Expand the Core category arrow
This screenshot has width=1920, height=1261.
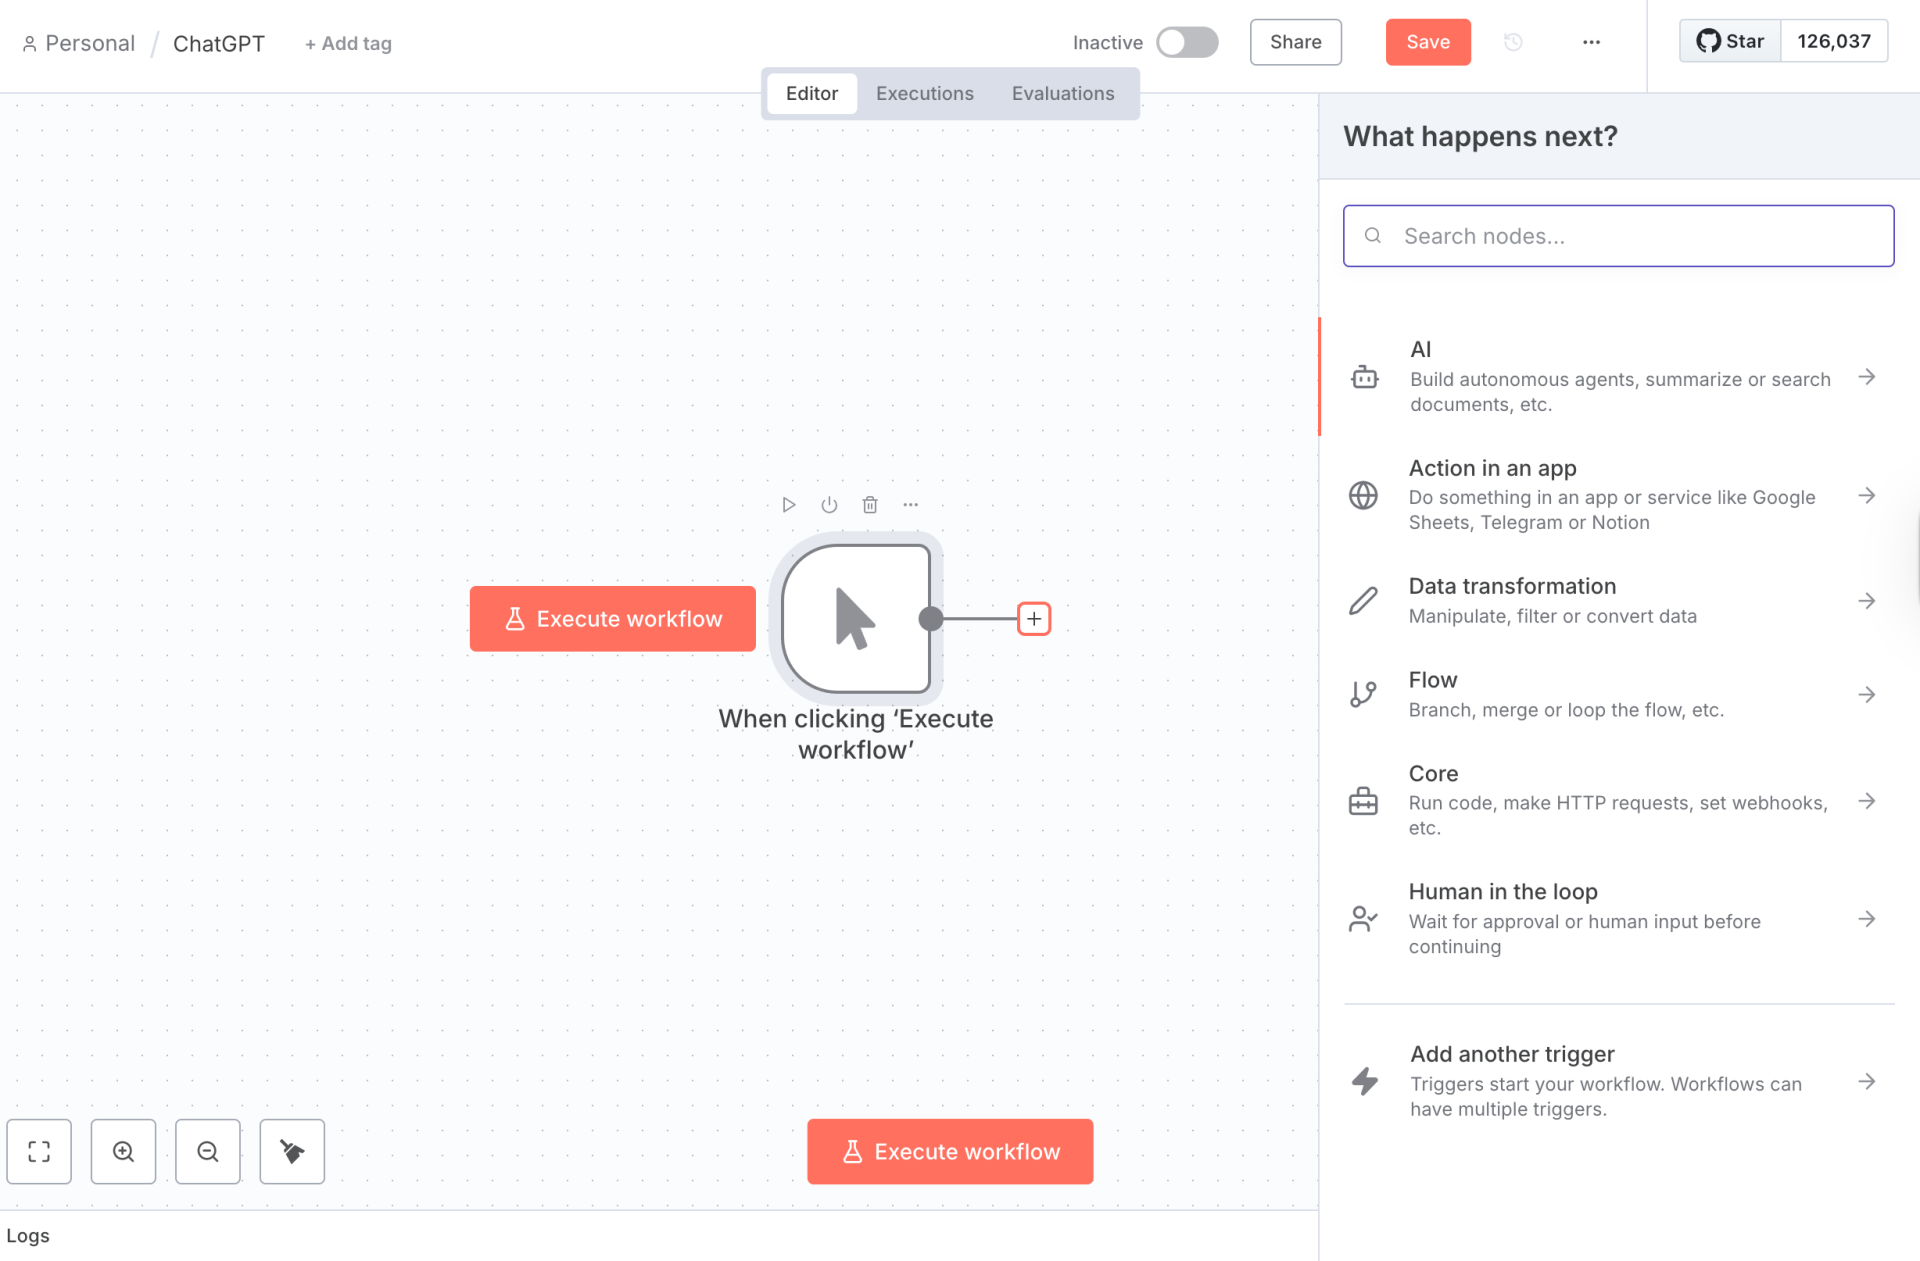click(x=1866, y=801)
